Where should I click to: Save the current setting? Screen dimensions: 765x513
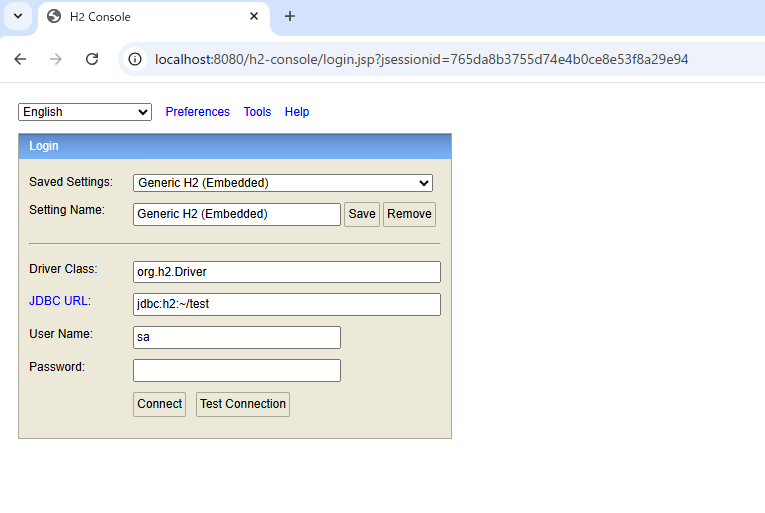362,214
